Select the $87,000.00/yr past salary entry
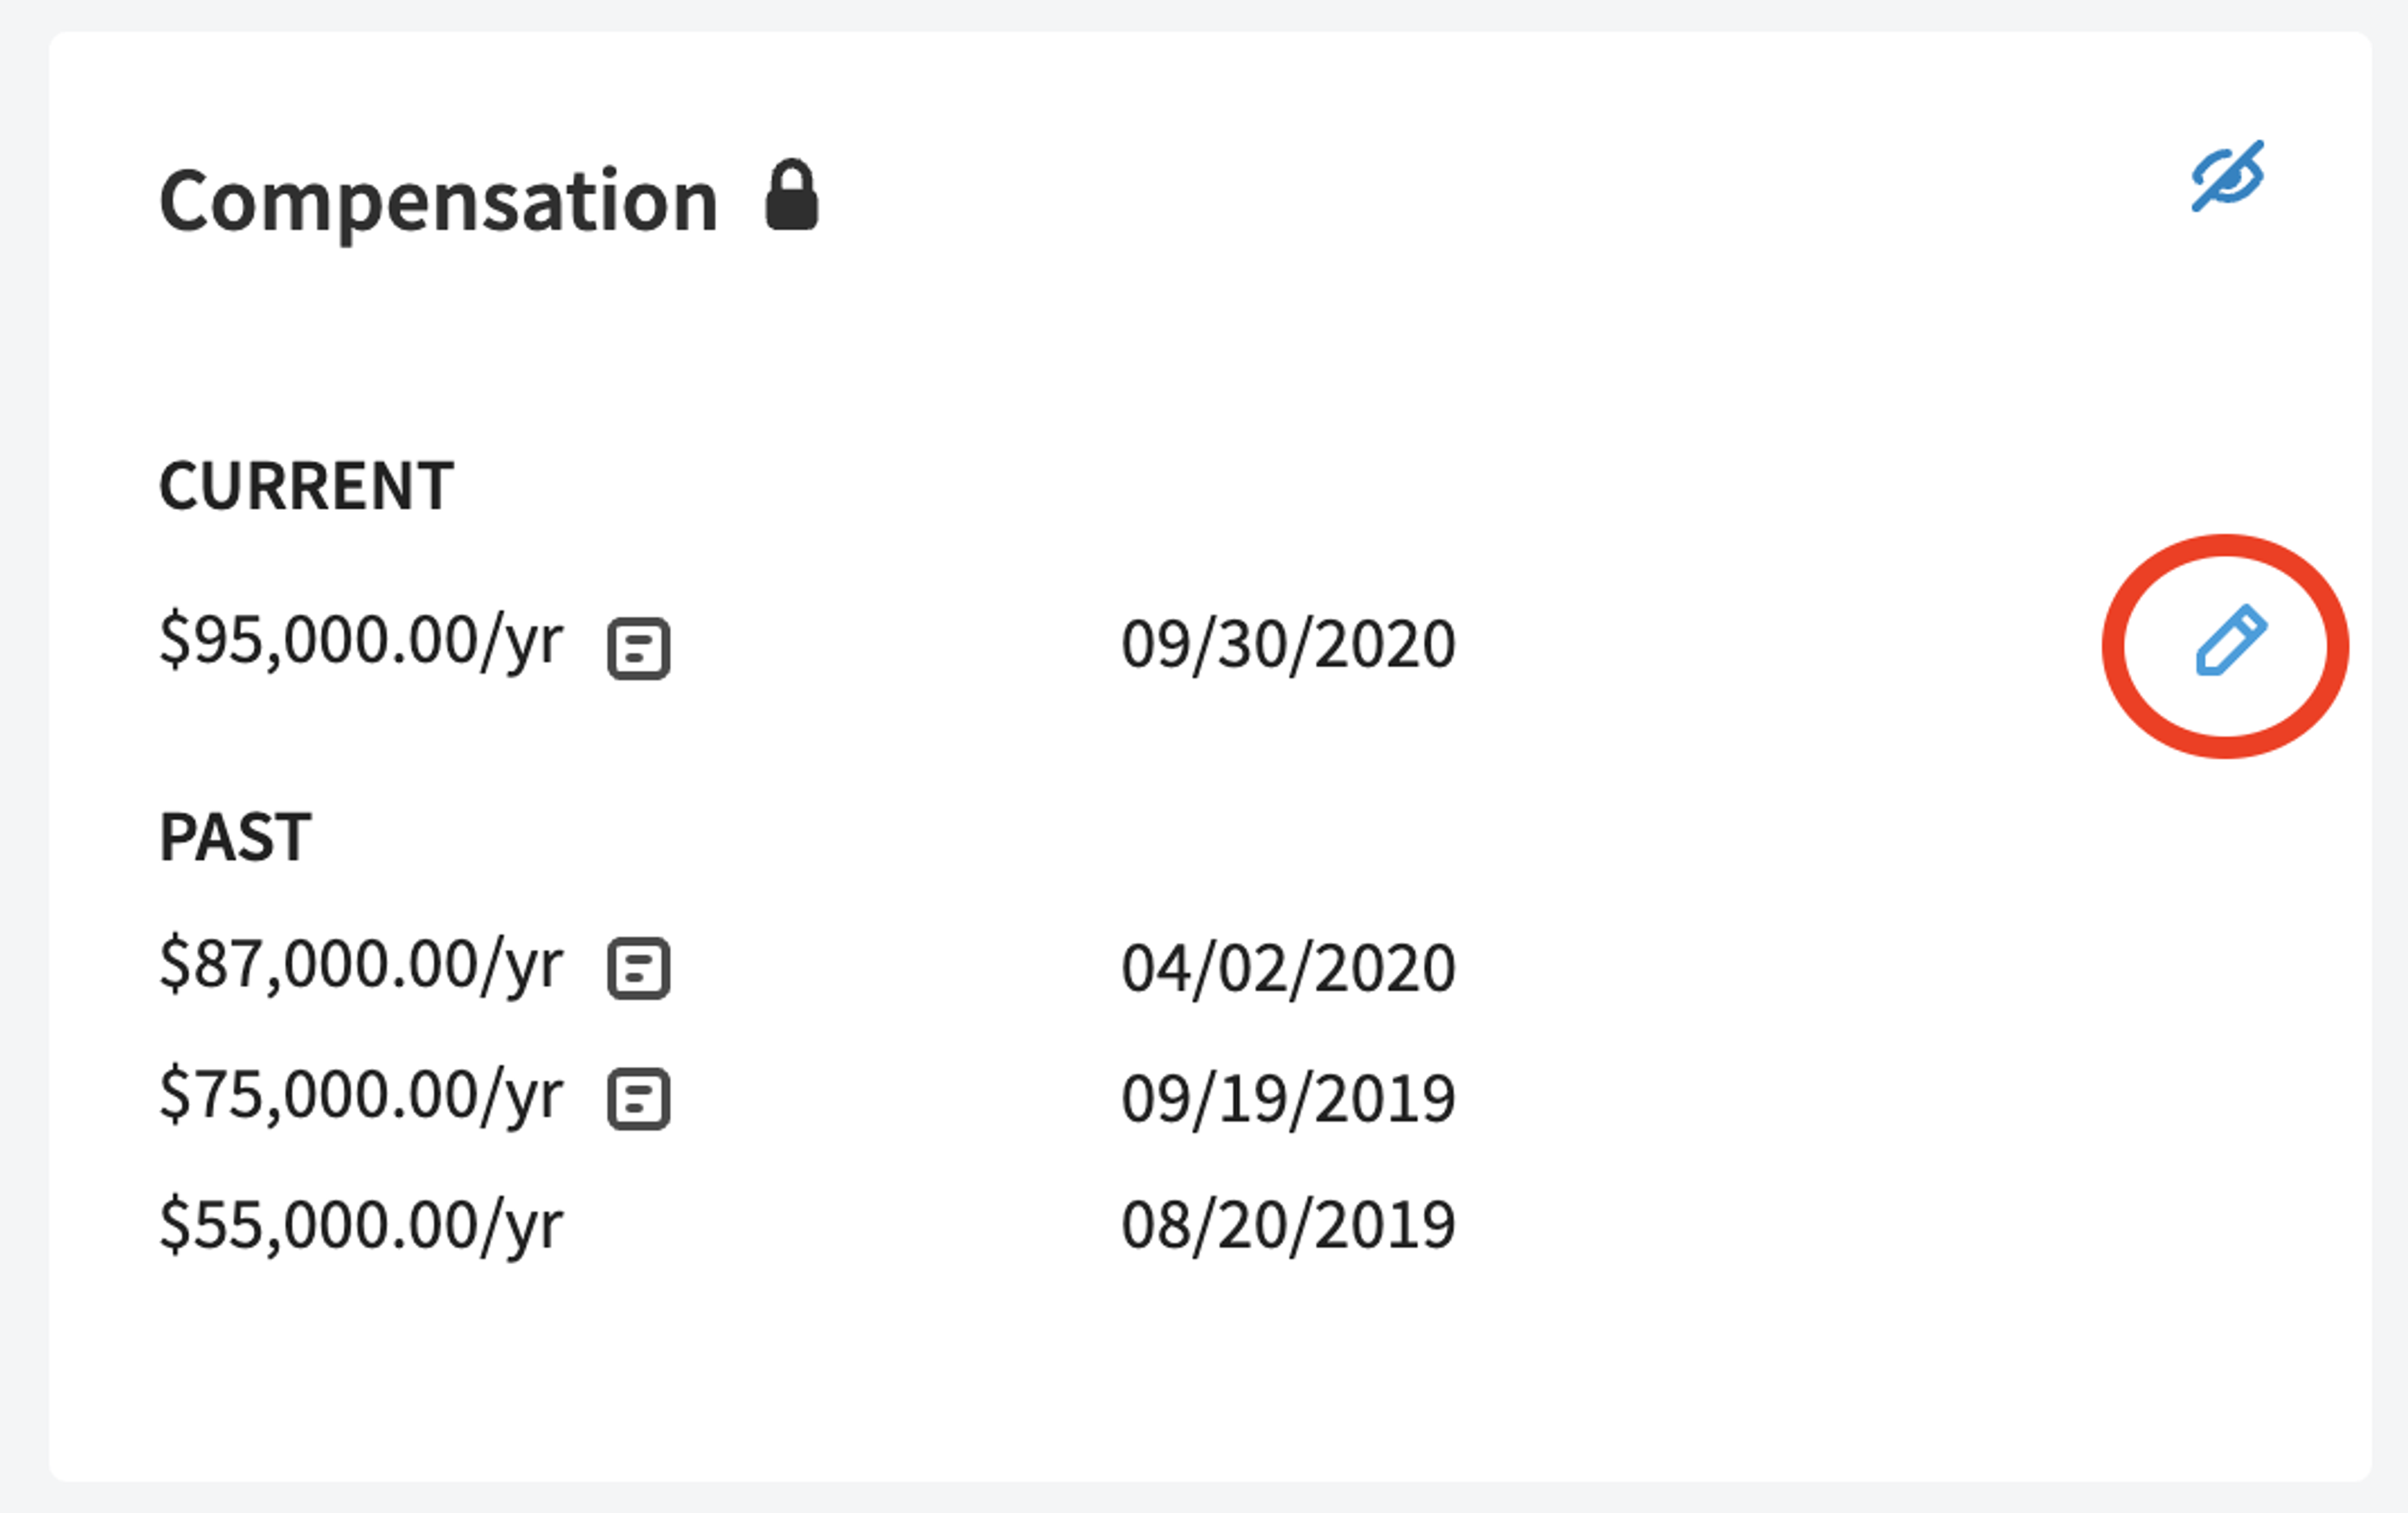This screenshot has height=1513, width=2408. pos(361,965)
